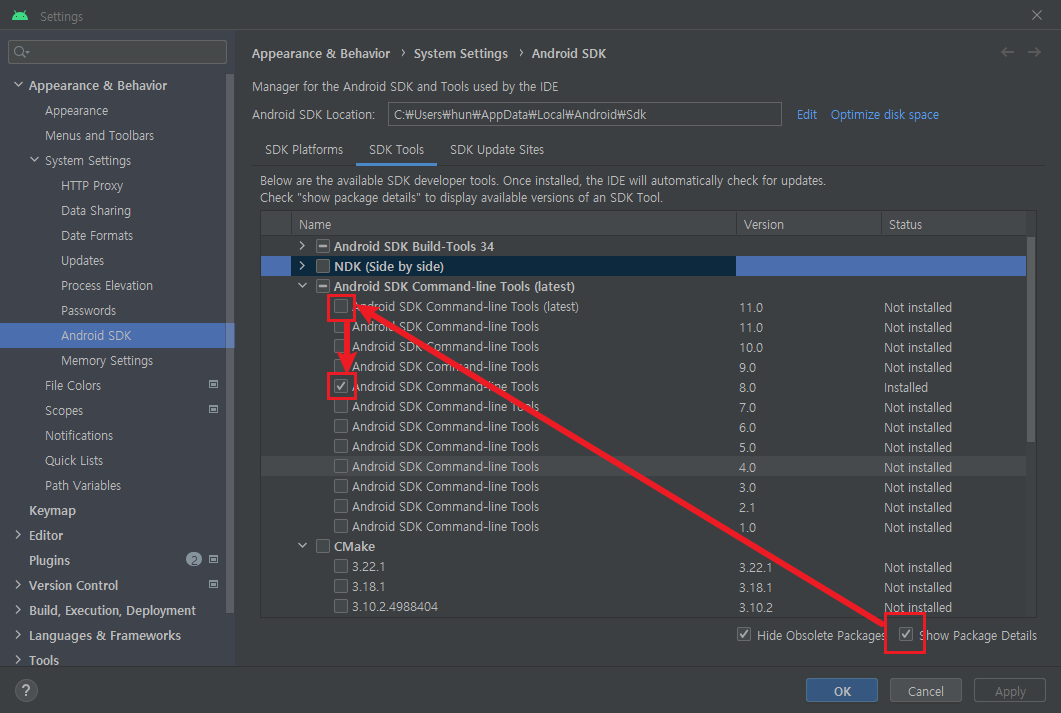Click the project-level icon beside Scopes
The height and width of the screenshot is (713, 1061).
pos(213,410)
